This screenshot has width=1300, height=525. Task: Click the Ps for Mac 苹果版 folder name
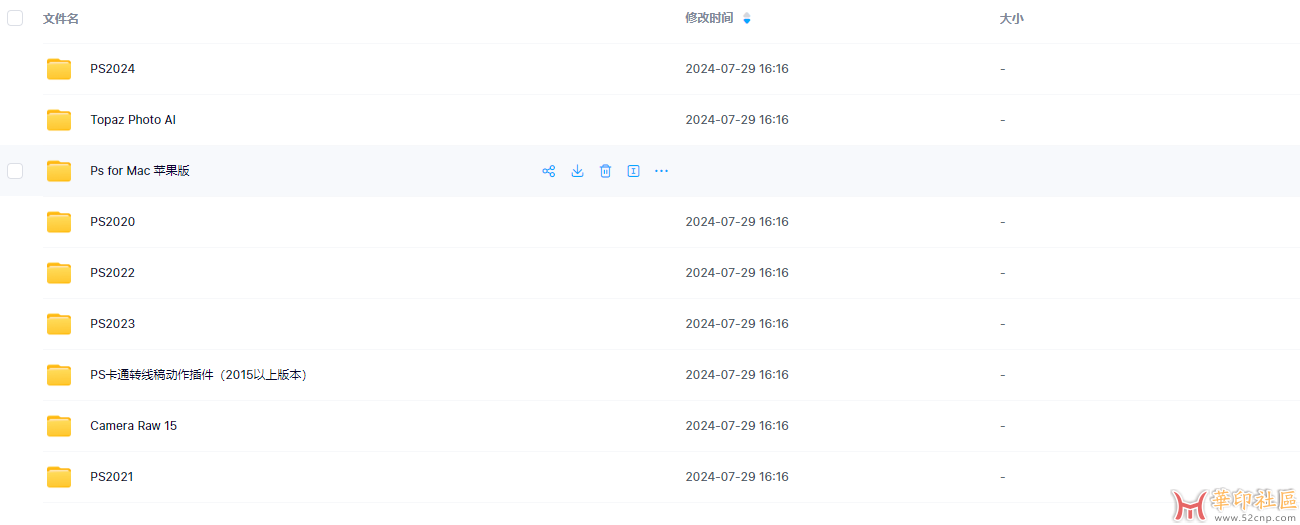point(140,171)
